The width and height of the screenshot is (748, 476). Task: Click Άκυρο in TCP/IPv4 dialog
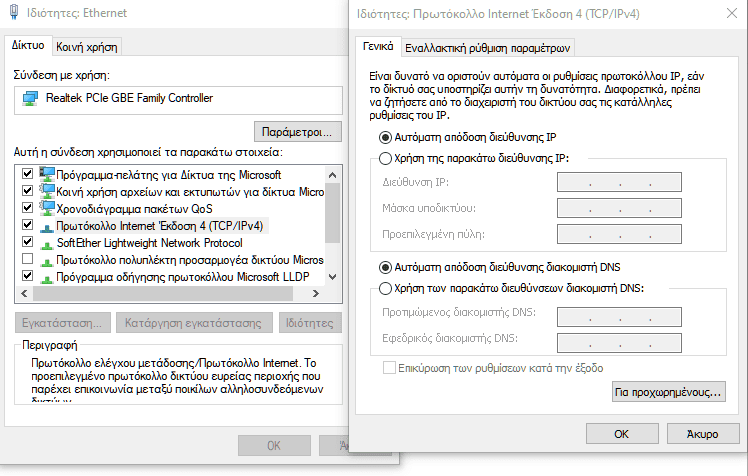coord(702,434)
